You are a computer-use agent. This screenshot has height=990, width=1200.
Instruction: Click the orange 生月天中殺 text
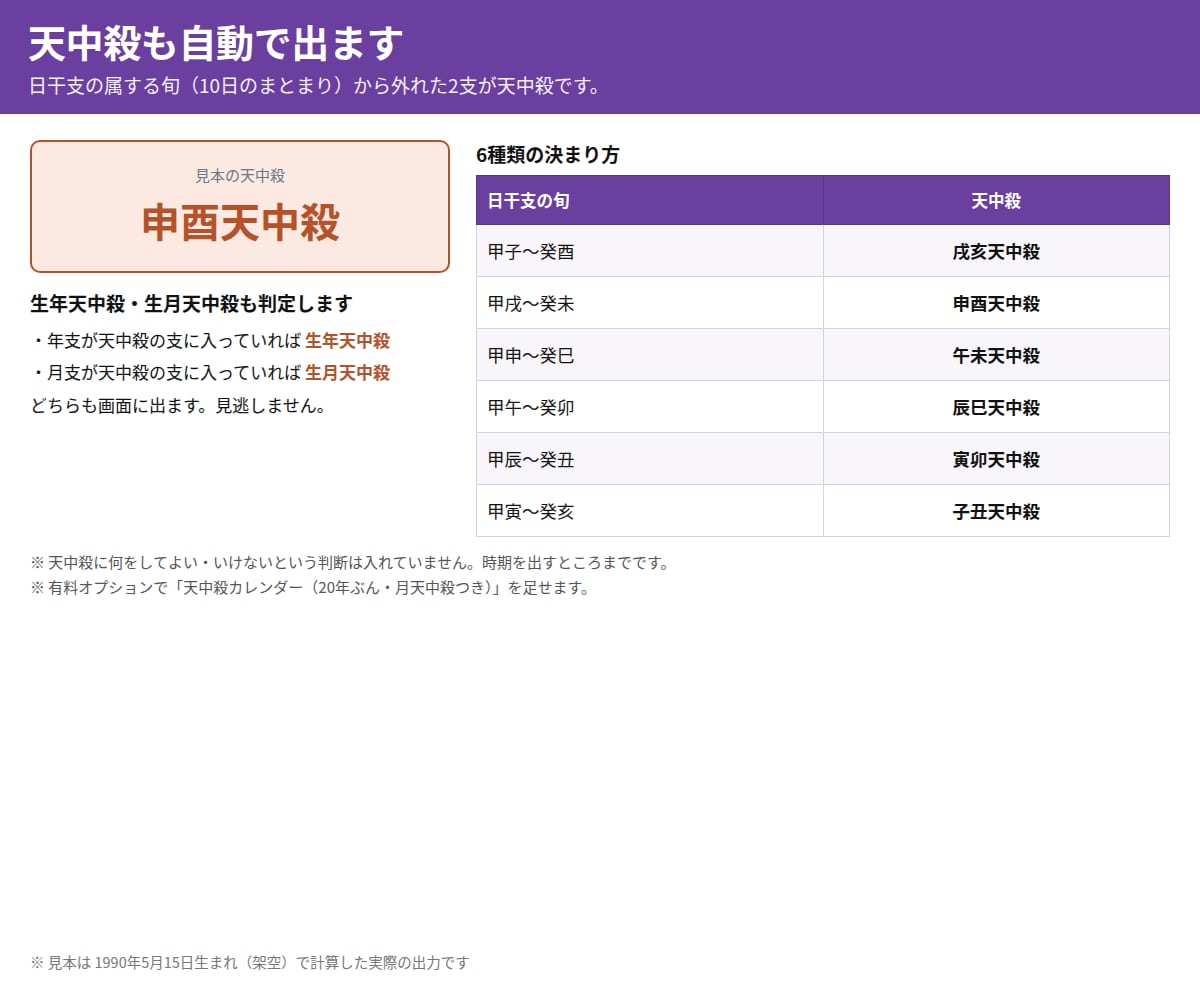(347, 373)
